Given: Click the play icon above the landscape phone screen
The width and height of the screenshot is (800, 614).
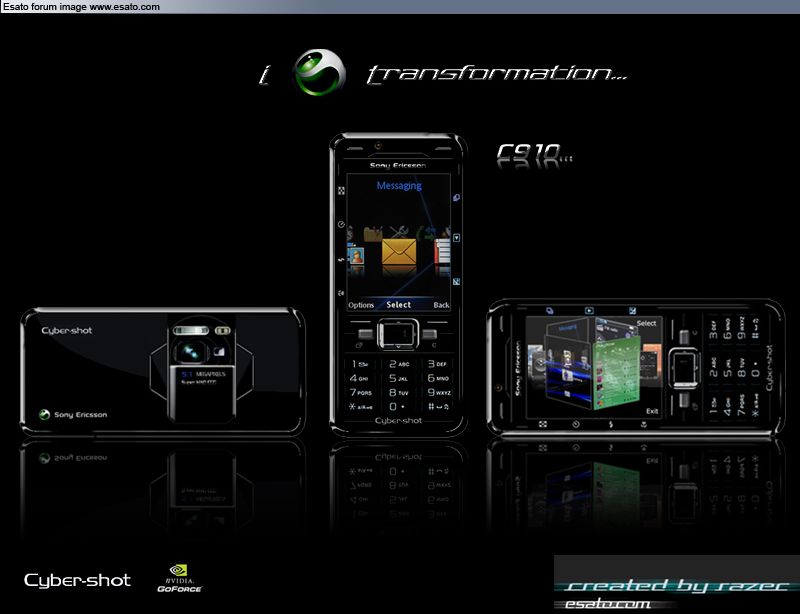Looking at the screenshot, I should click(589, 312).
